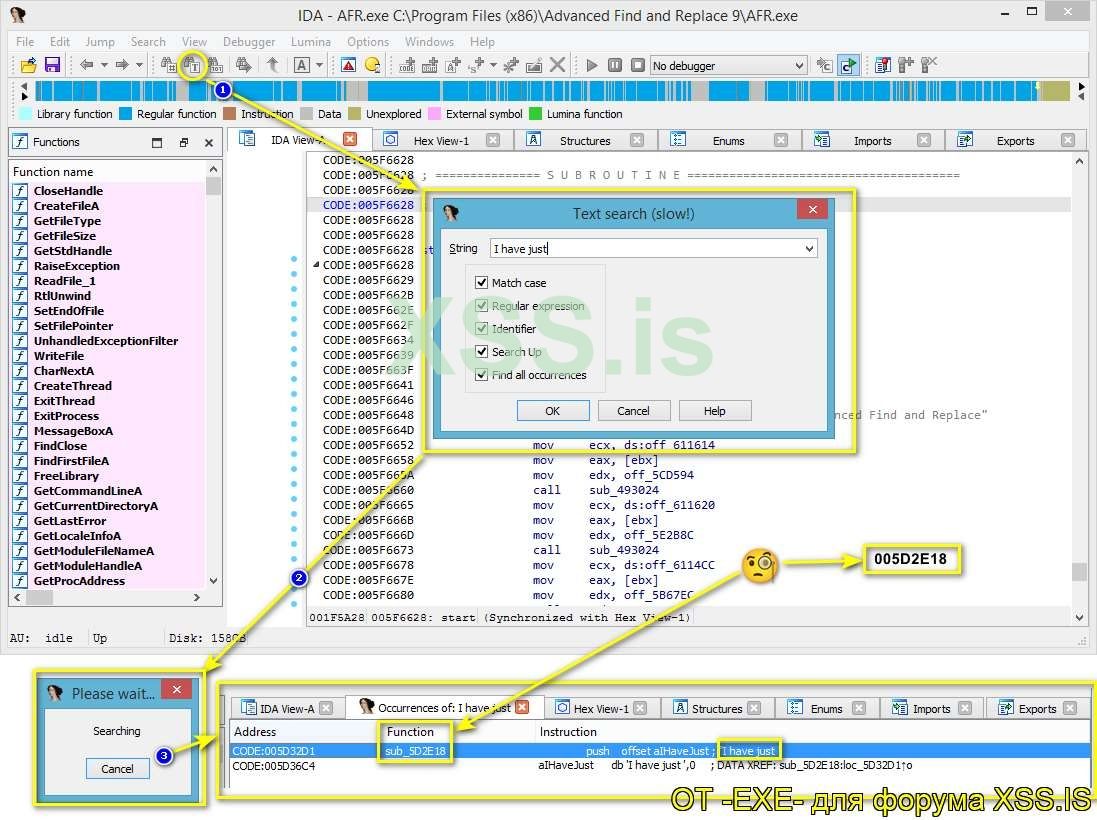Click the text search binoculars icon
This screenshot has width=1097, height=820.
pos(194,66)
